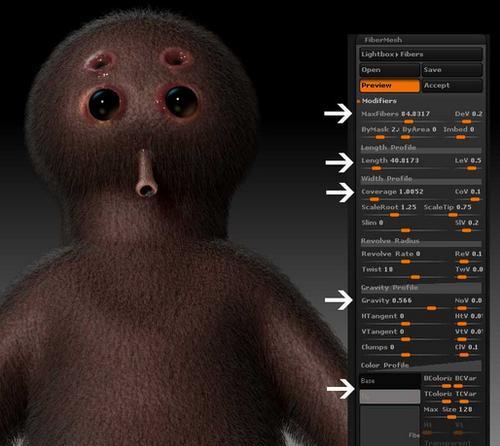Adjust the HtV slider

(x=468, y=319)
